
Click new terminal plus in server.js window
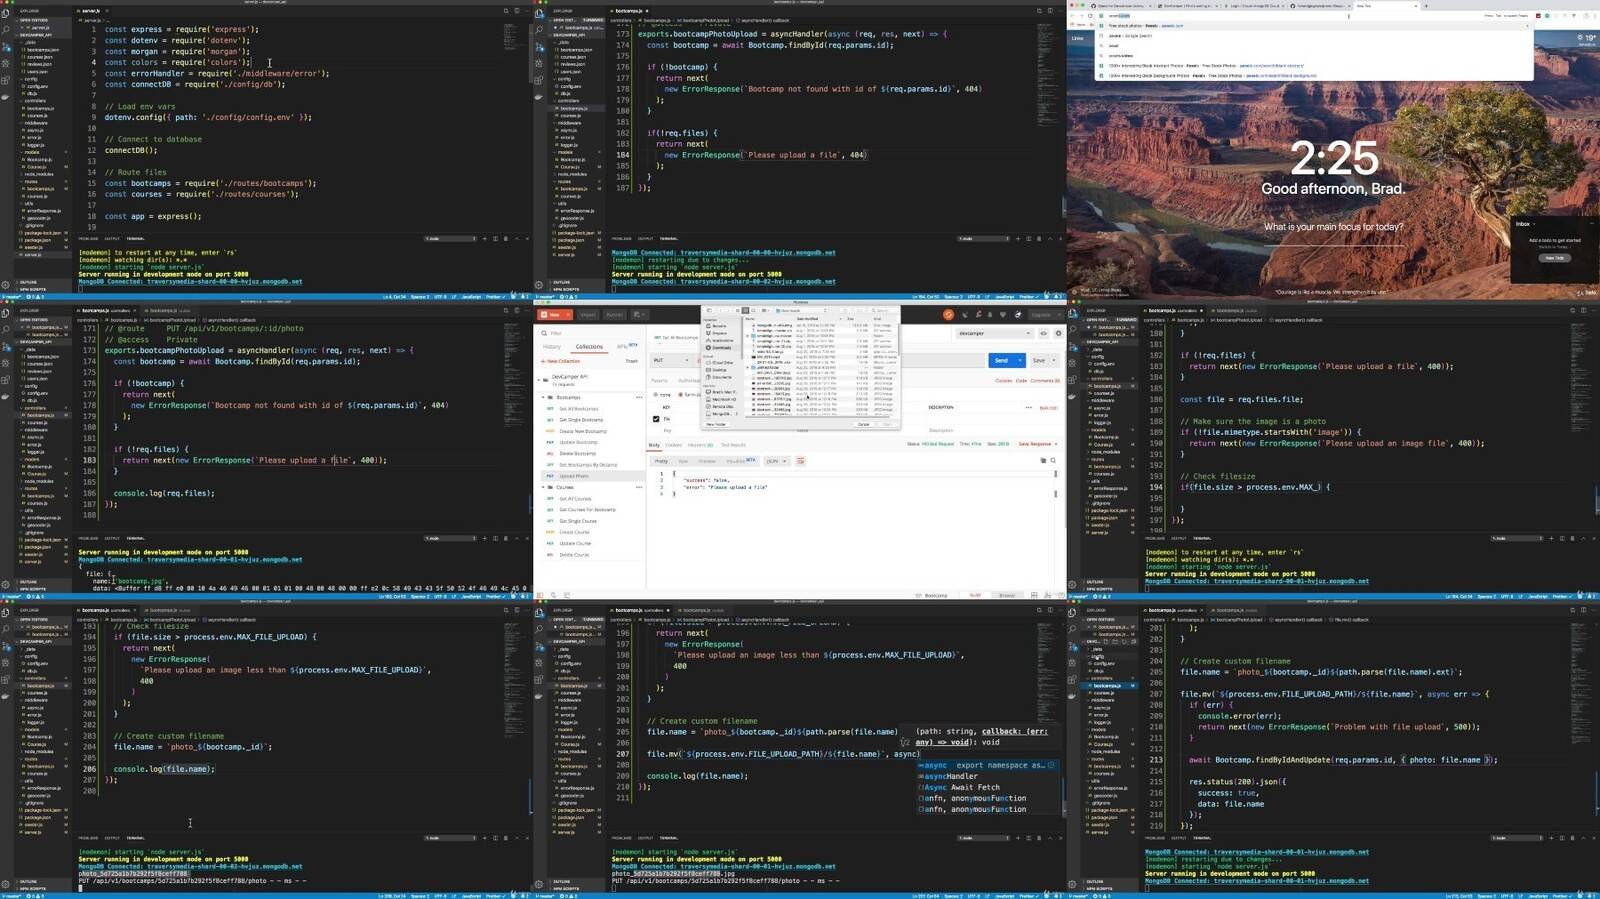(x=484, y=238)
